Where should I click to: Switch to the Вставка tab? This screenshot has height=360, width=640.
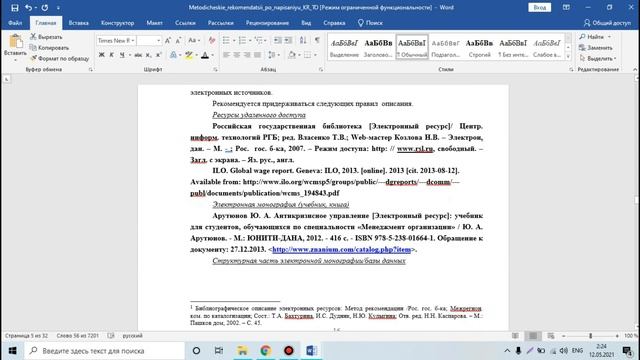pyautogui.click(x=78, y=23)
